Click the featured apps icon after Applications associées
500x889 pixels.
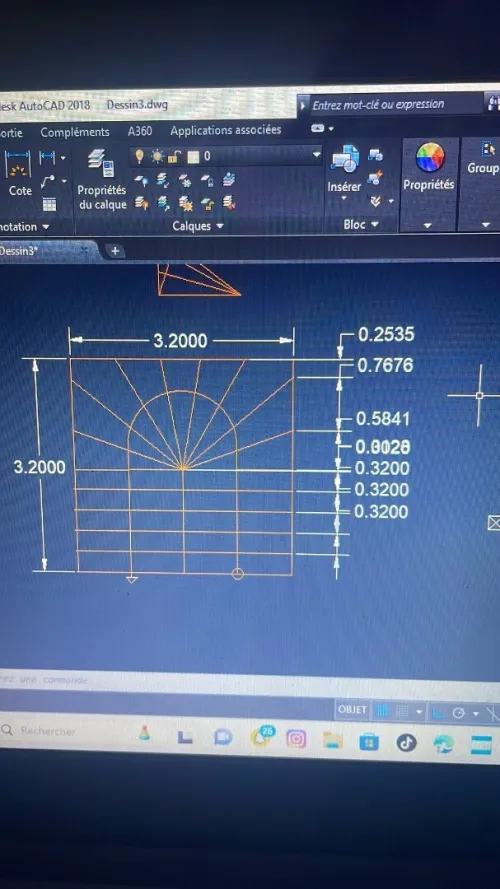(x=317, y=129)
